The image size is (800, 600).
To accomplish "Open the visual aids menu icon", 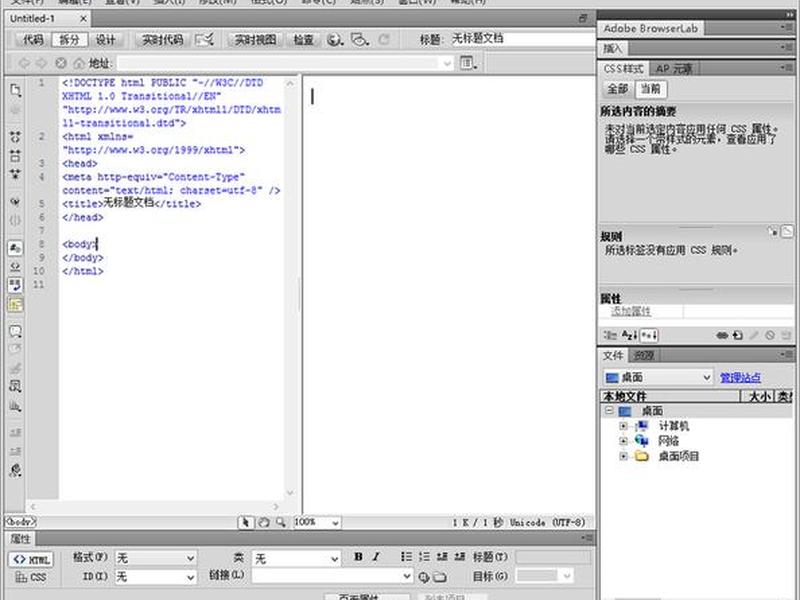I will tap(360, 39).
